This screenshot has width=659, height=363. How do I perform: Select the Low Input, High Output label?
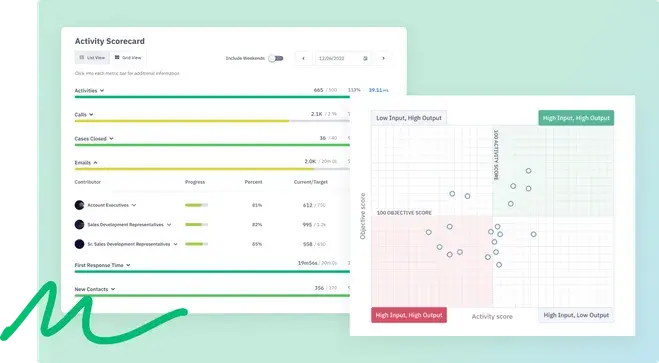point(409,118)
